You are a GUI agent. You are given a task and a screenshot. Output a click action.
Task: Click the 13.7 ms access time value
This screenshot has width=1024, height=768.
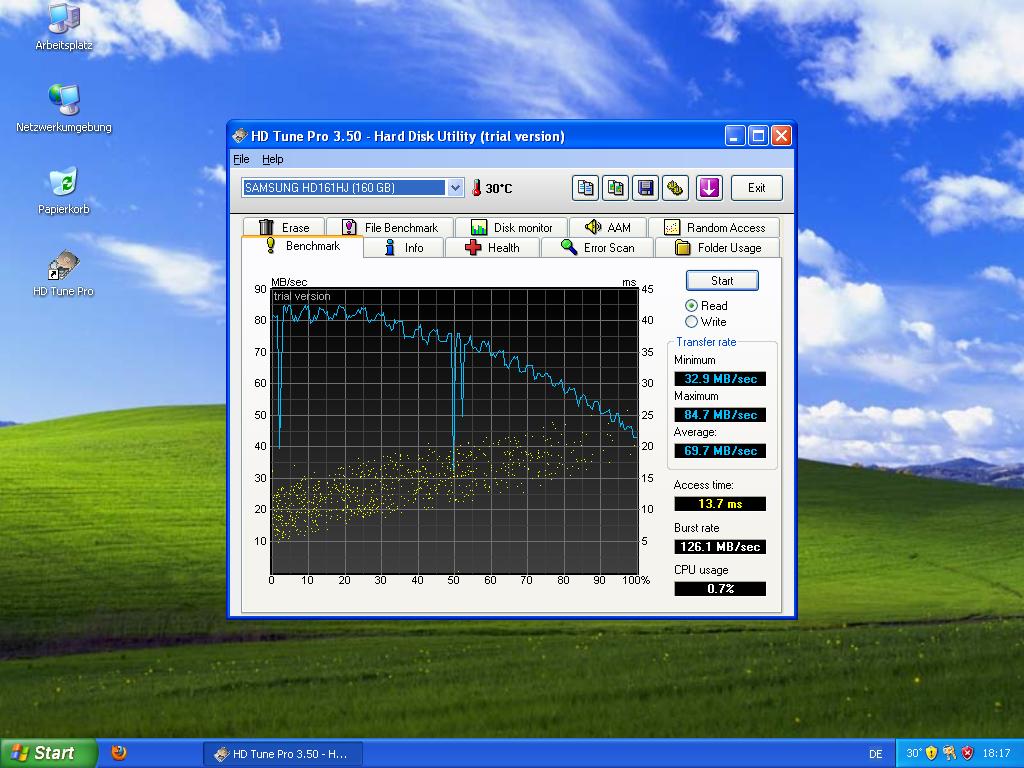pos(720,504)
